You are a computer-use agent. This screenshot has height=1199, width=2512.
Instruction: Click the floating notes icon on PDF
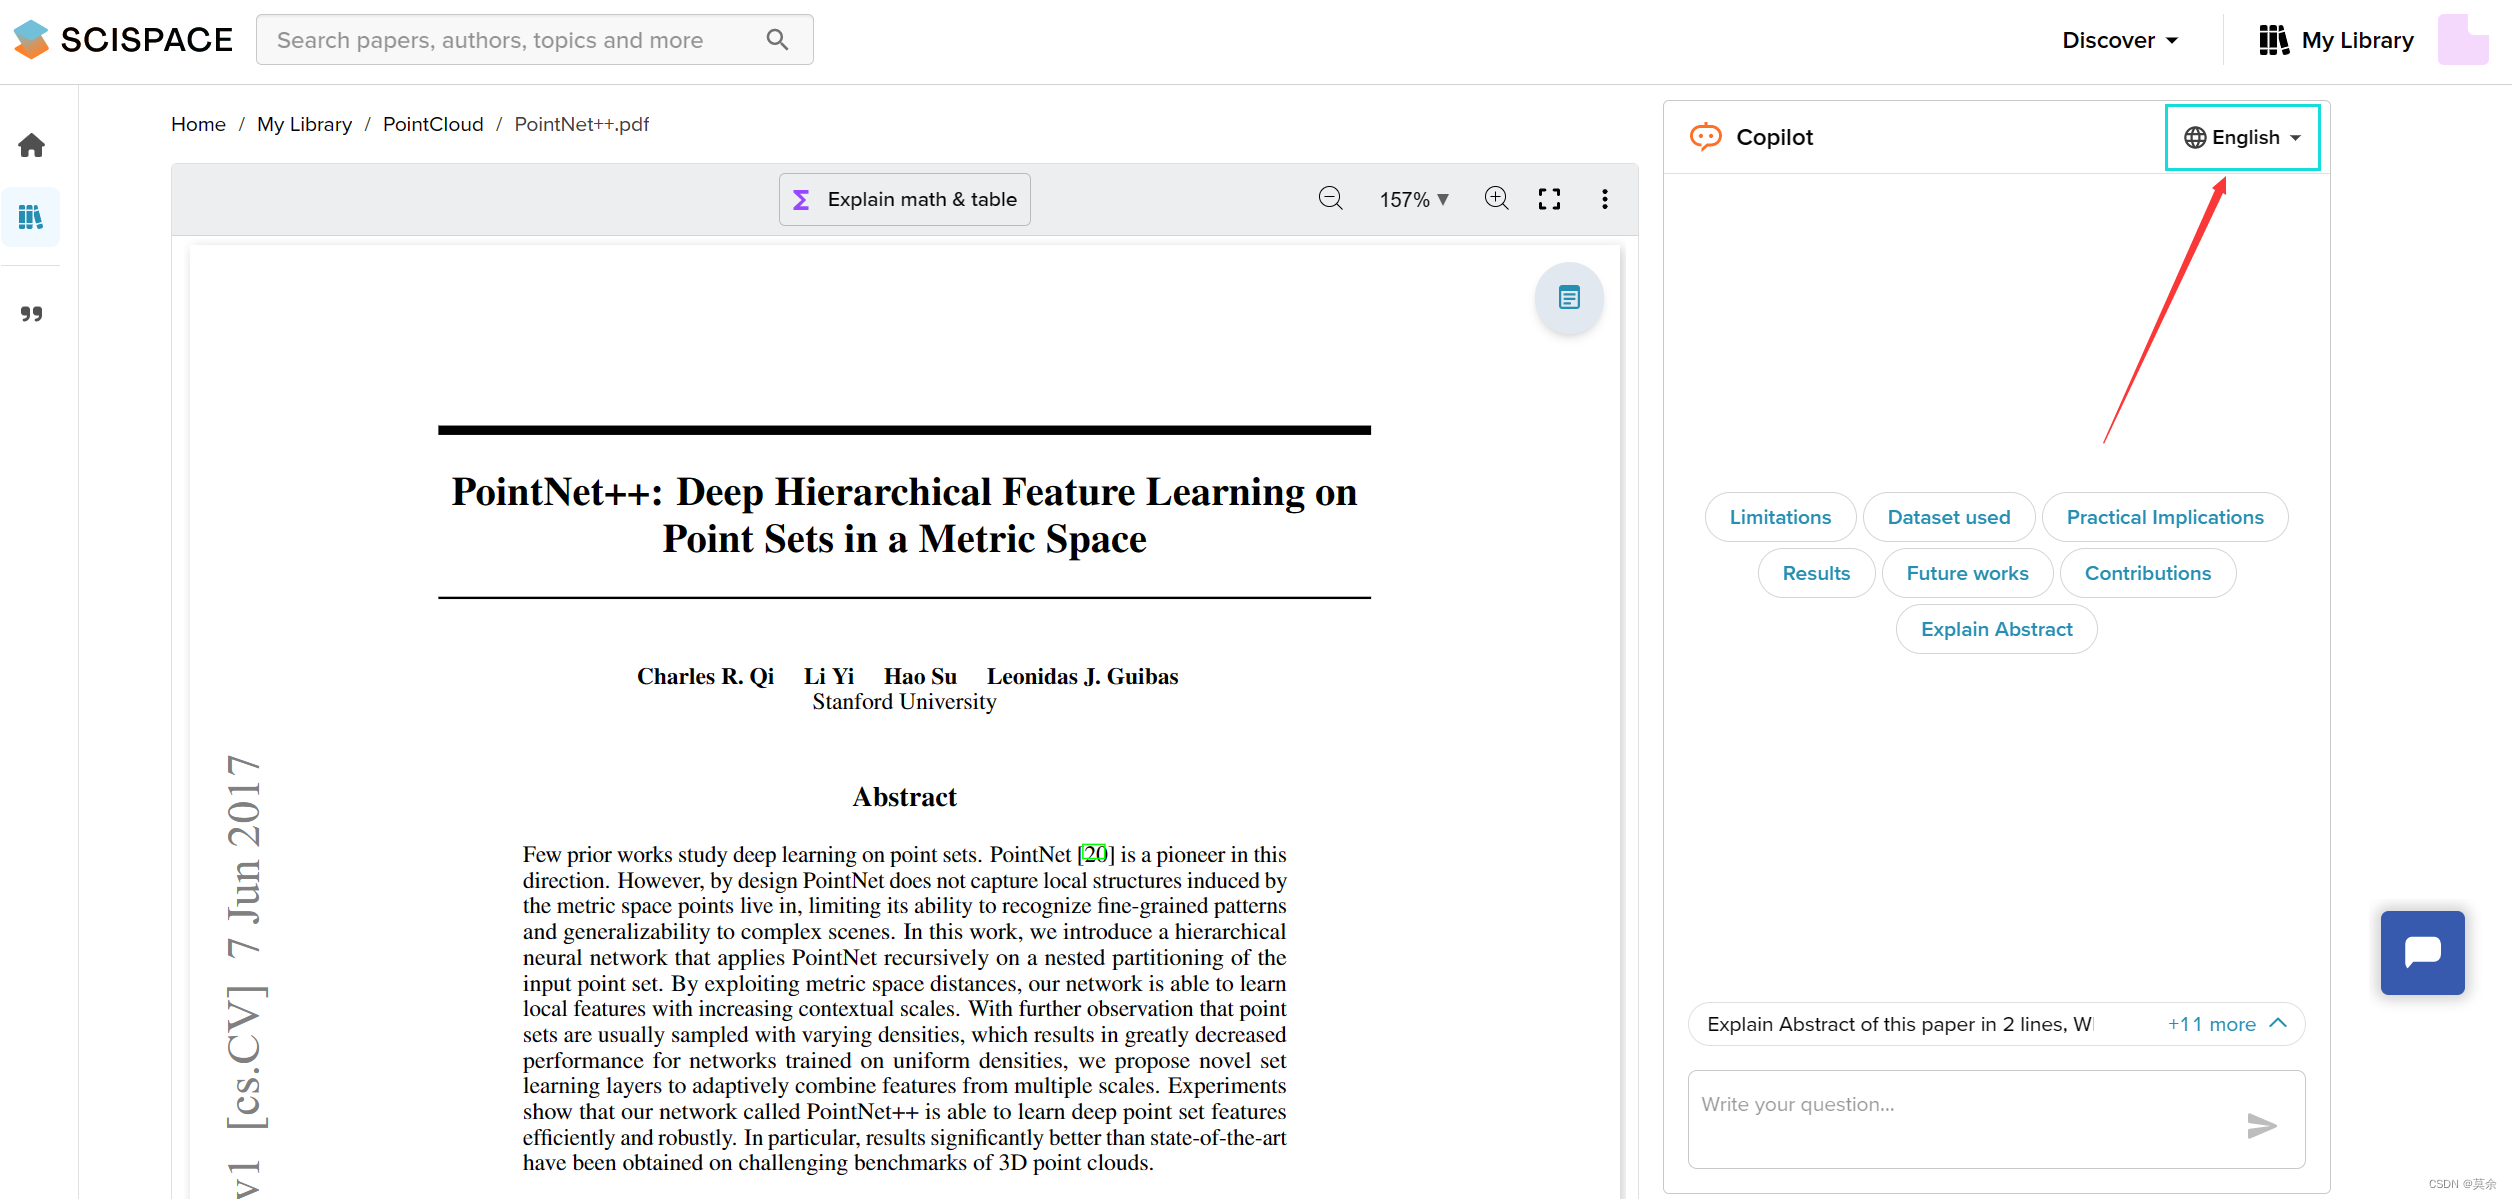(1569, 298)
